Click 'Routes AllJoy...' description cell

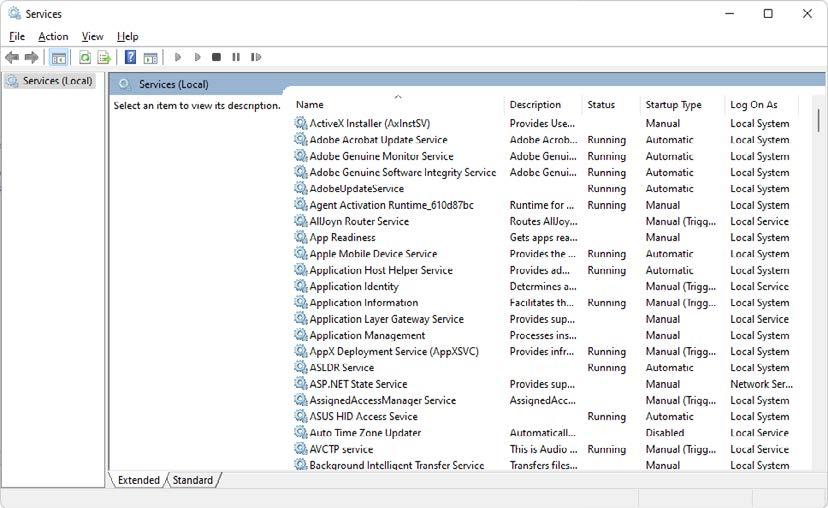543,221
